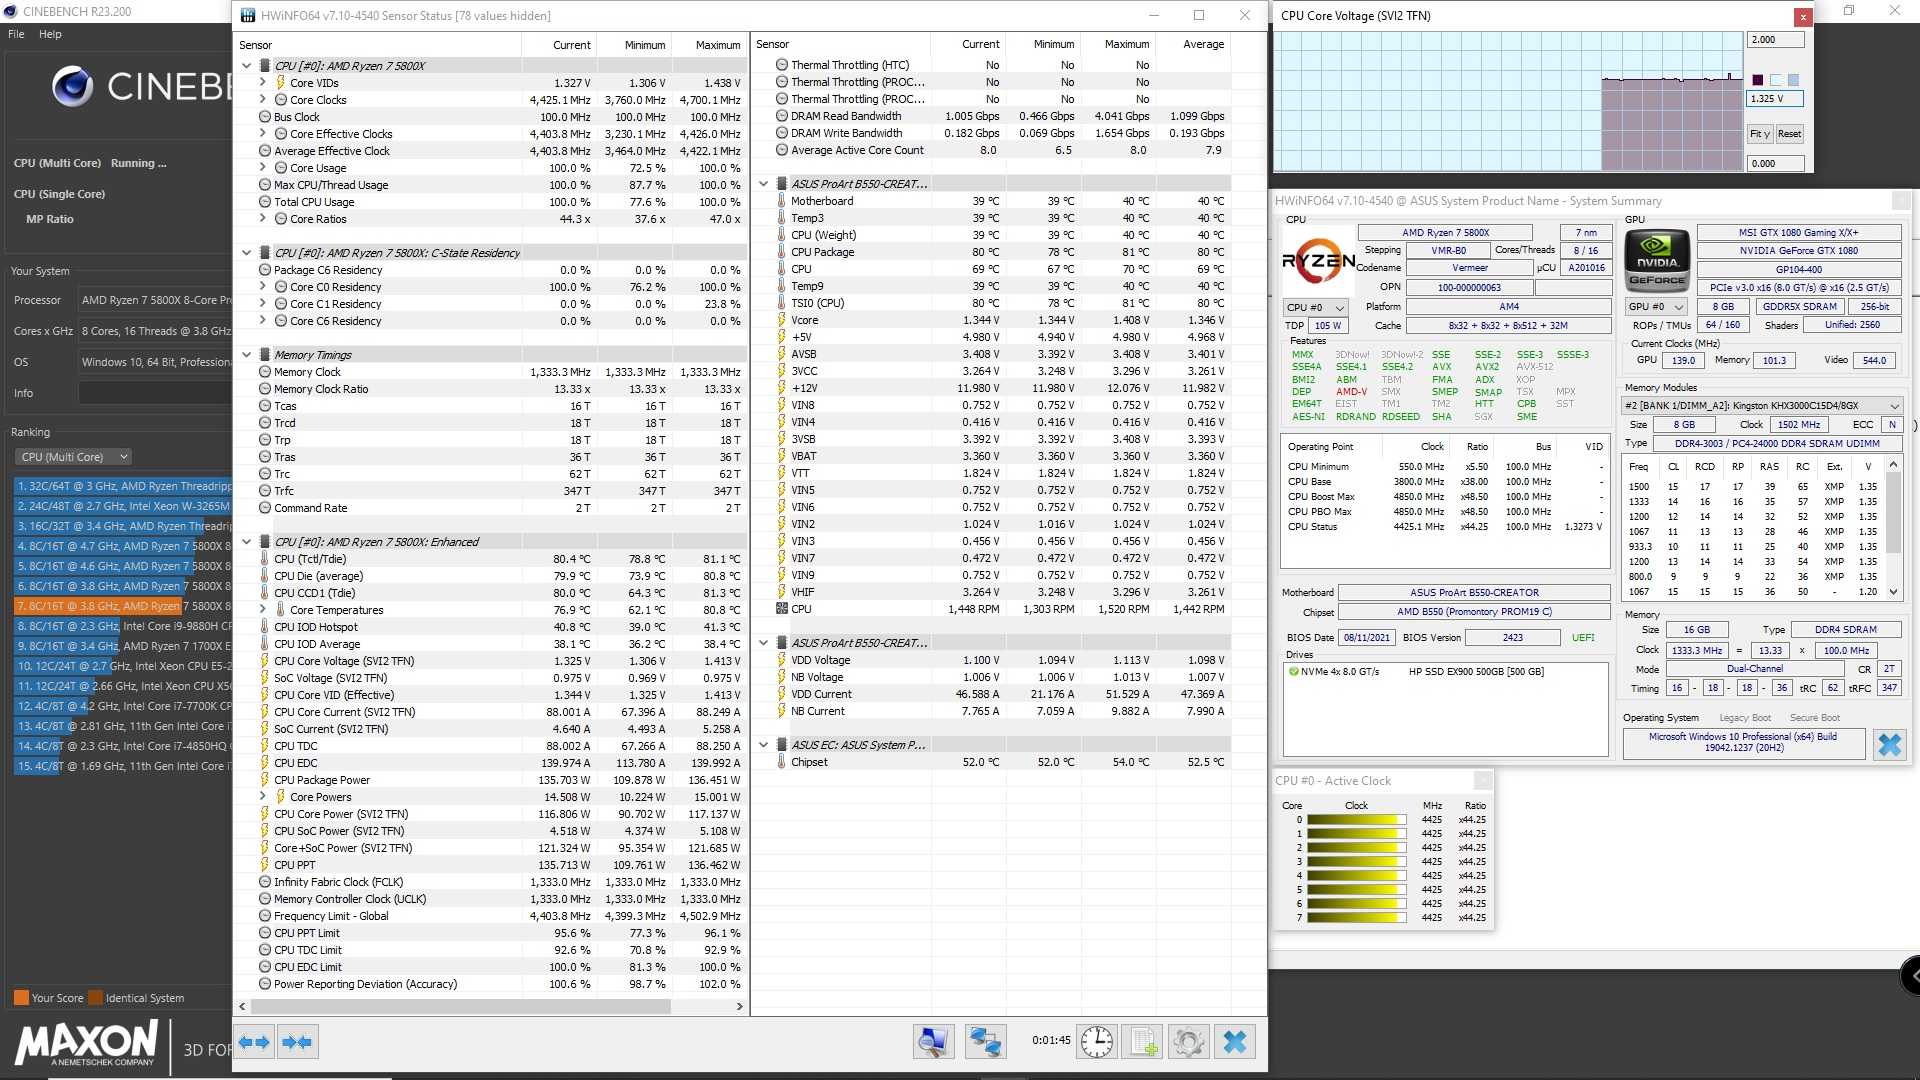1920x1080 pixels.
Task: Click blue X in System Summary panel
Action: click(1889, 745)
